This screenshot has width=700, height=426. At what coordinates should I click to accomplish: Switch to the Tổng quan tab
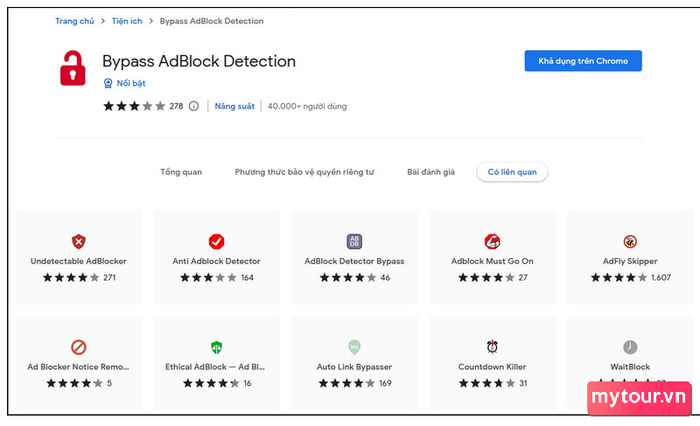[181, 172]
